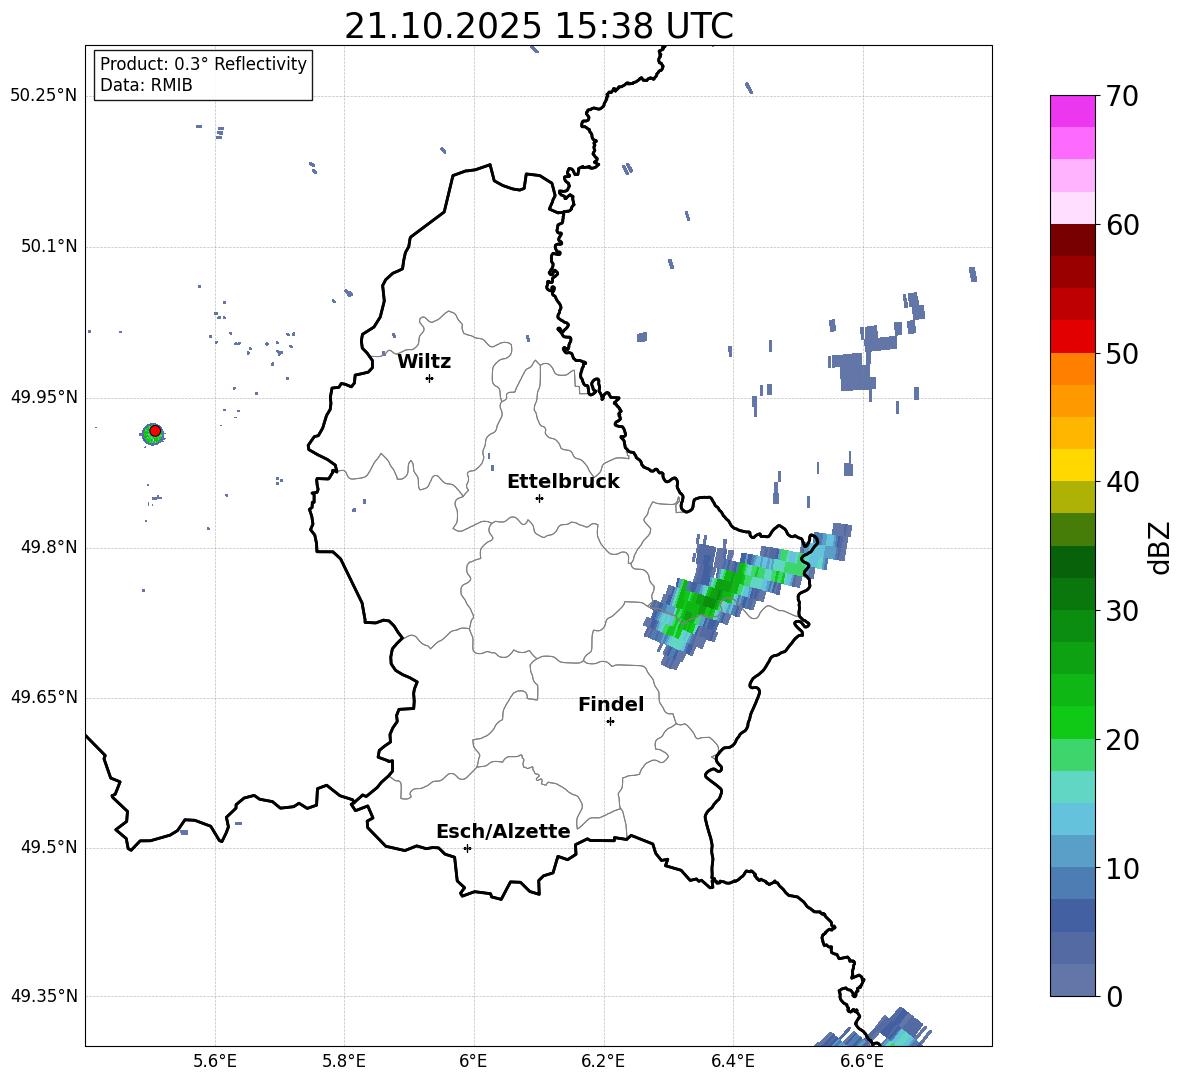Image resolution: width=1184 pixels, height=1081 pixels.
Task: Click the colorbar tick label 0
Action: click(x=1114, y=997)
